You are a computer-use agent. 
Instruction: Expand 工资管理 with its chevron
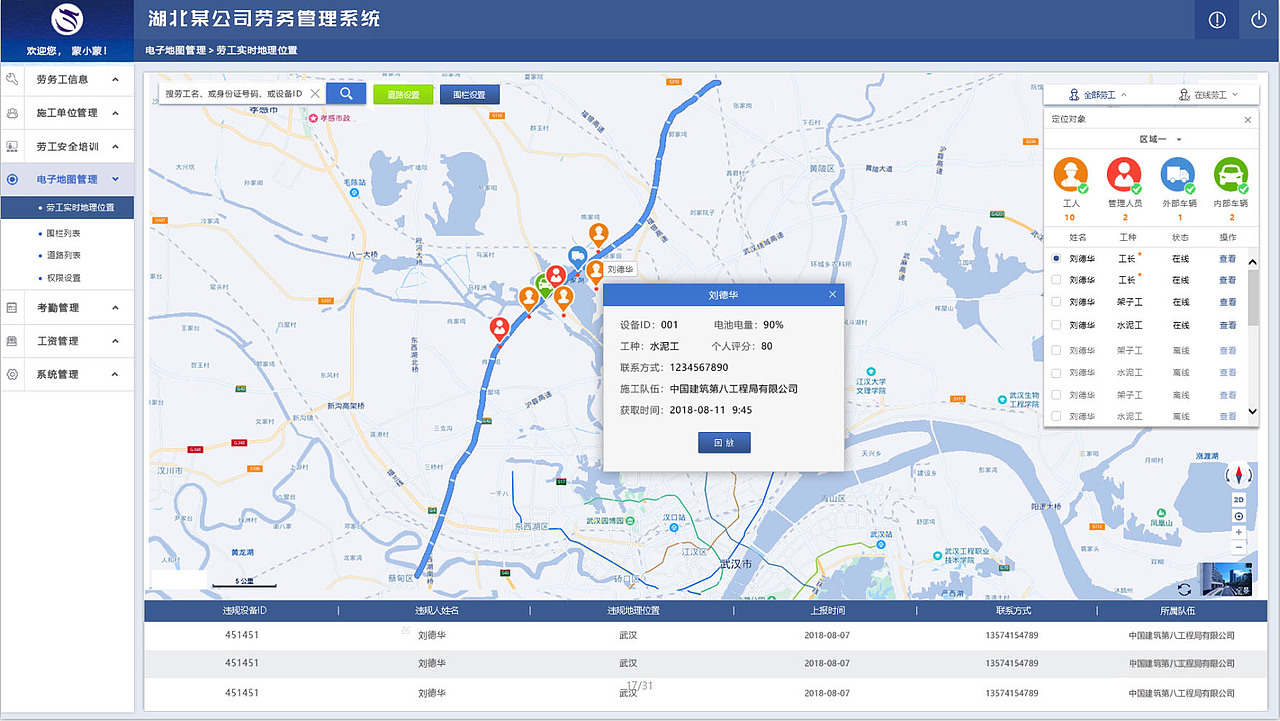[115, 341]
